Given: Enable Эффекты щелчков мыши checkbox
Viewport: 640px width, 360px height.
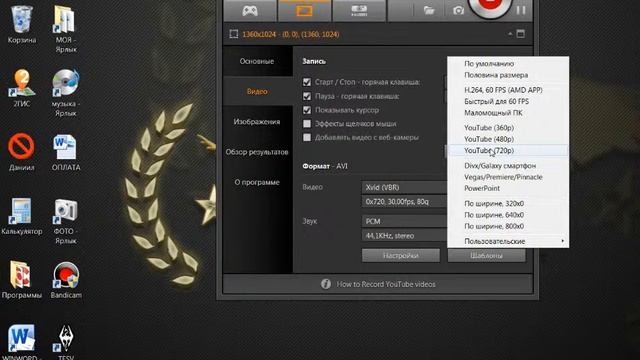Looking at the screenshot, I should (307, 124).
